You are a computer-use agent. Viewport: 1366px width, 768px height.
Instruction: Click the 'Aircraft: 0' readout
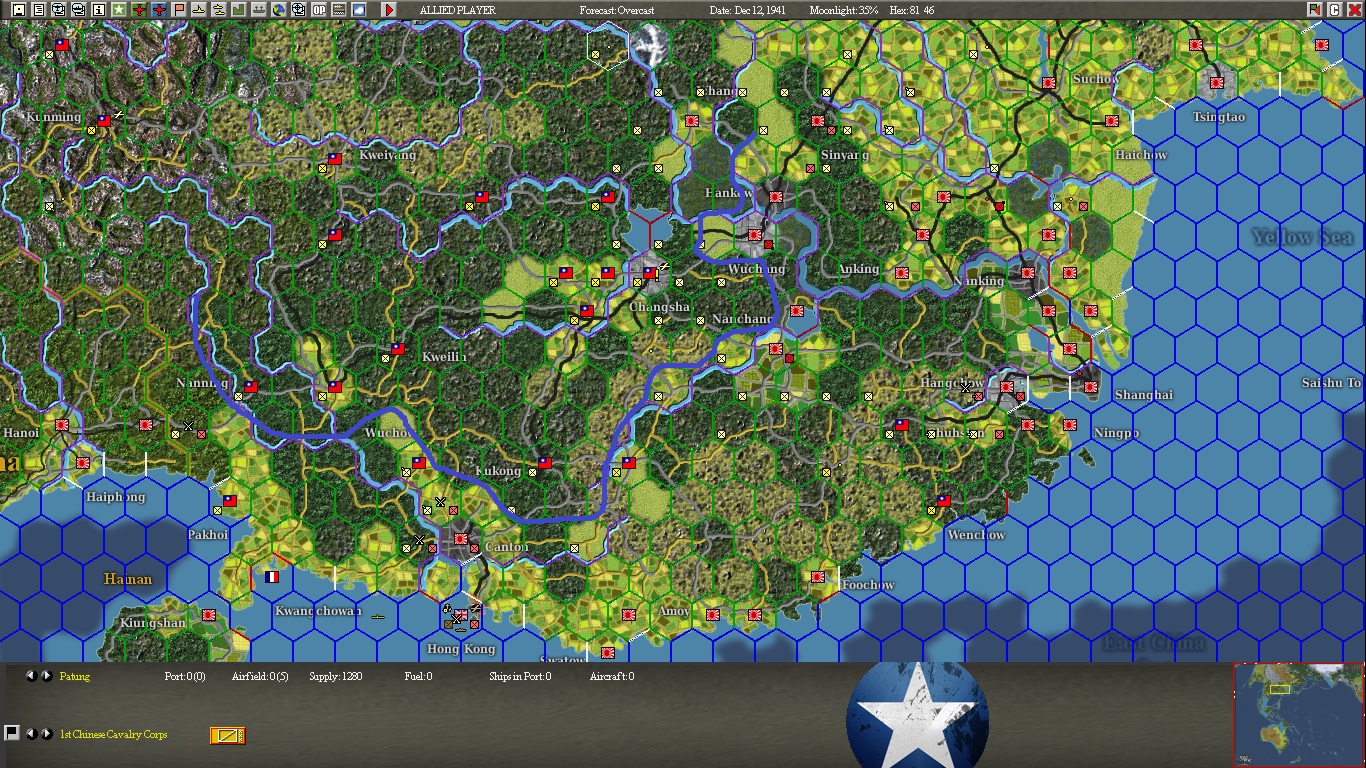tap(612, 677)
